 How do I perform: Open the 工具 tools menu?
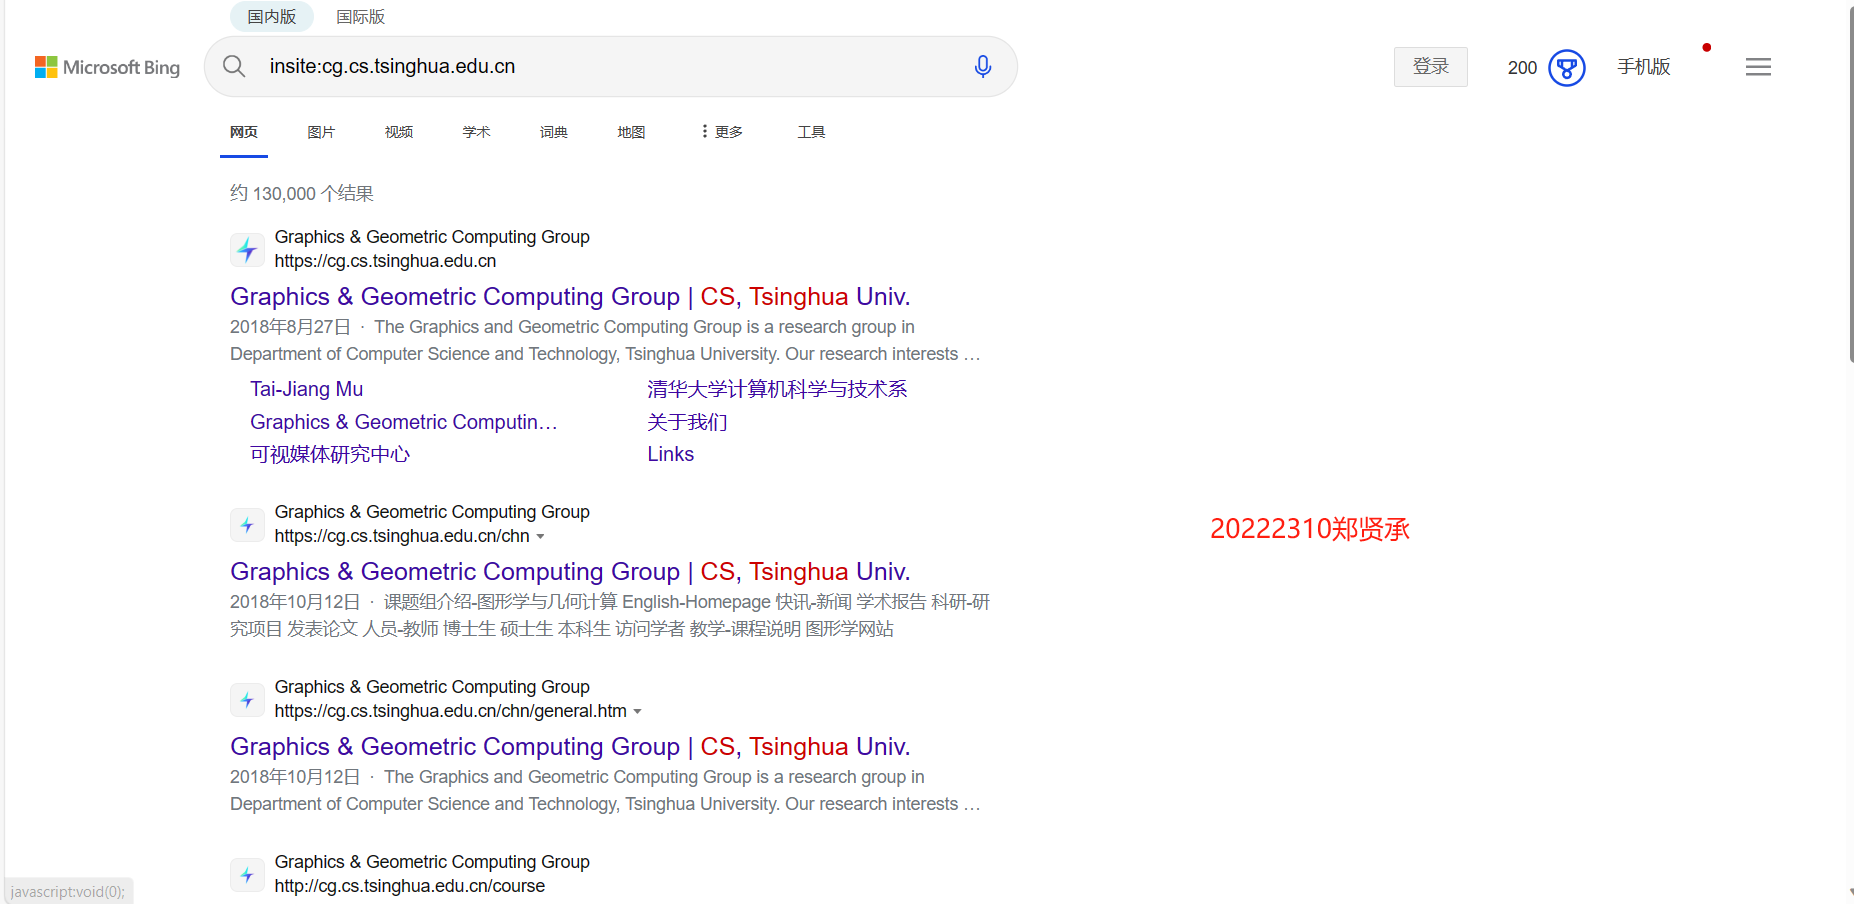tap(811, 132)
